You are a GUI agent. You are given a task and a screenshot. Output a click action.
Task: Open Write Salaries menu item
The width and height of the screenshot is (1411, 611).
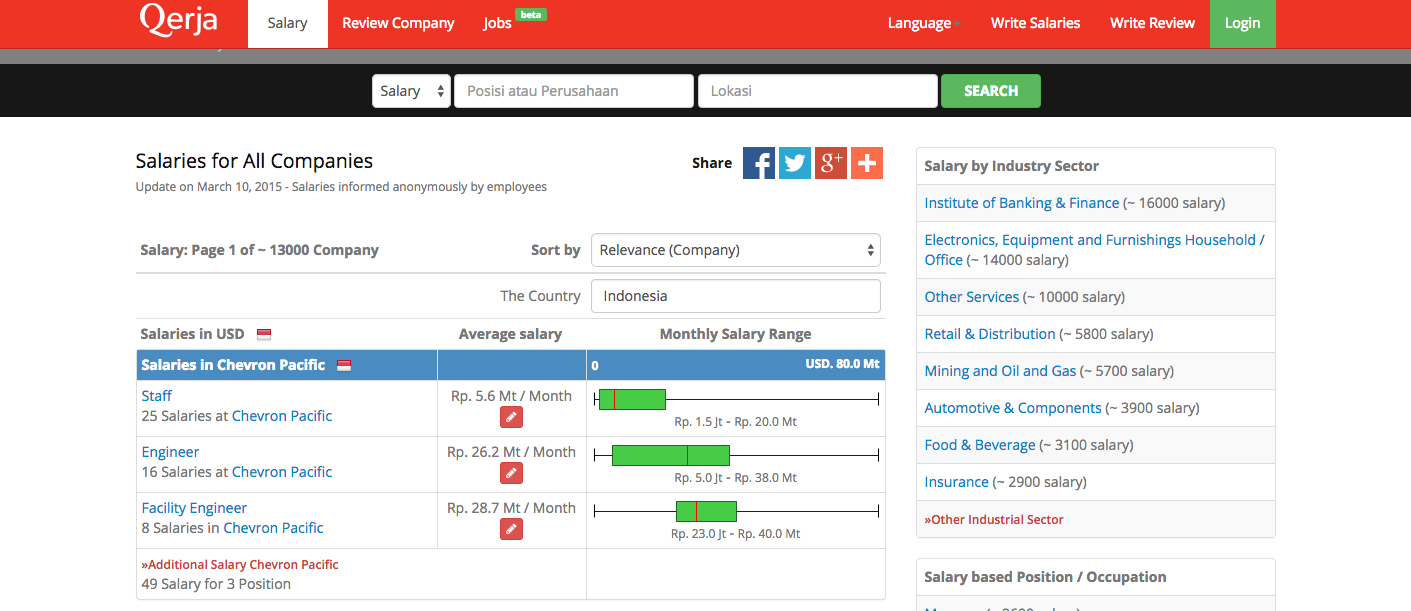tap(1035, 23)
